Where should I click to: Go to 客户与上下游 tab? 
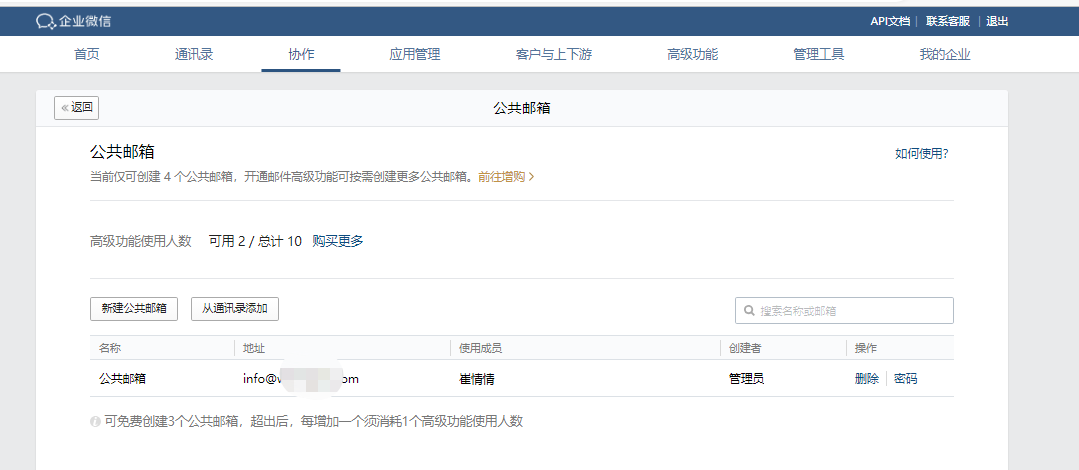[553, 54]
